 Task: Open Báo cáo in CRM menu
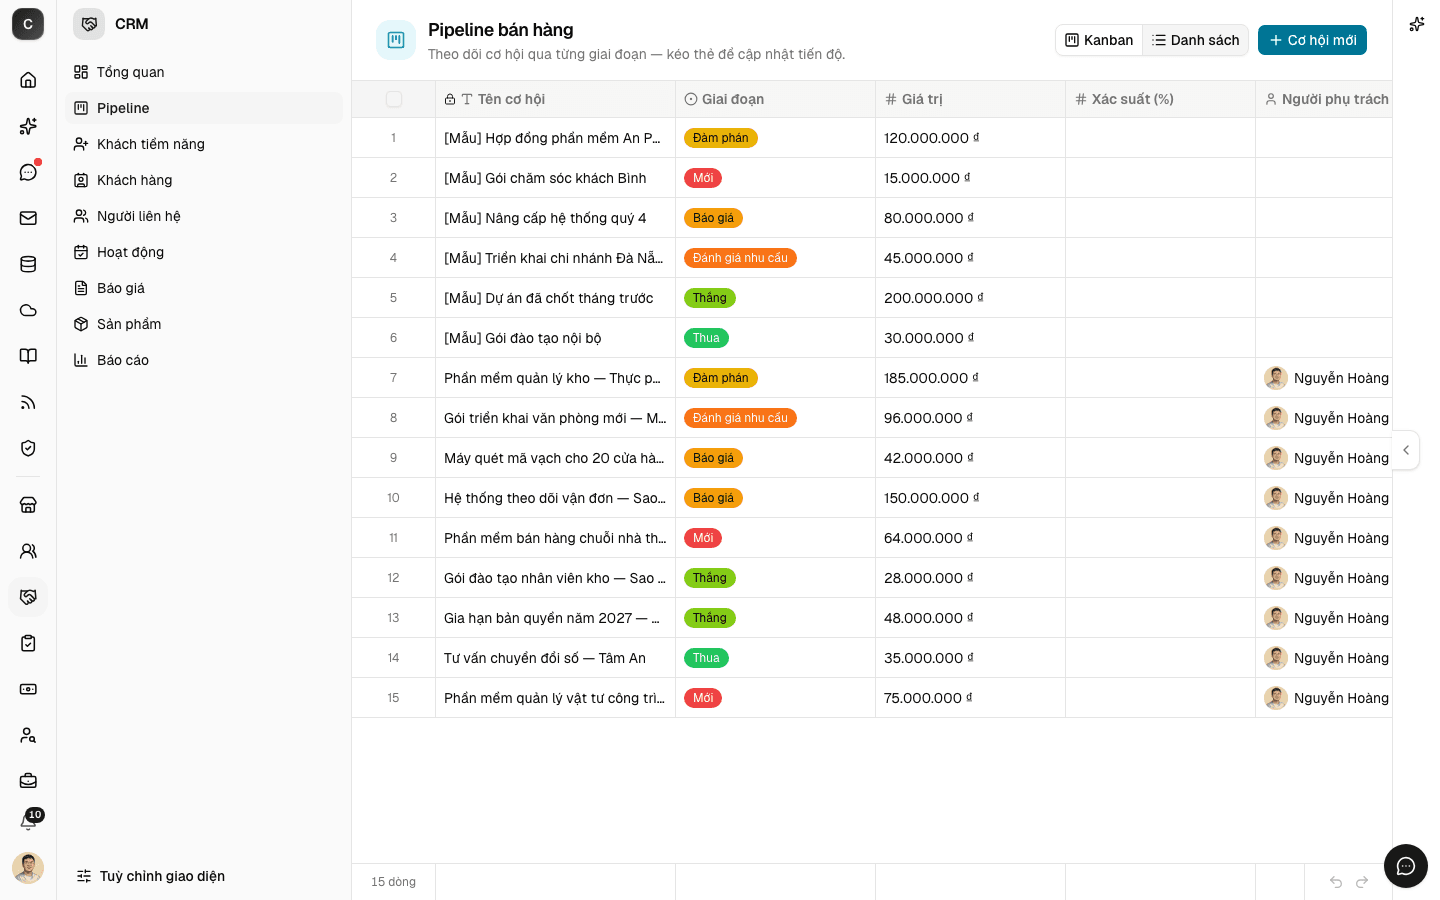tap(204, 360)
